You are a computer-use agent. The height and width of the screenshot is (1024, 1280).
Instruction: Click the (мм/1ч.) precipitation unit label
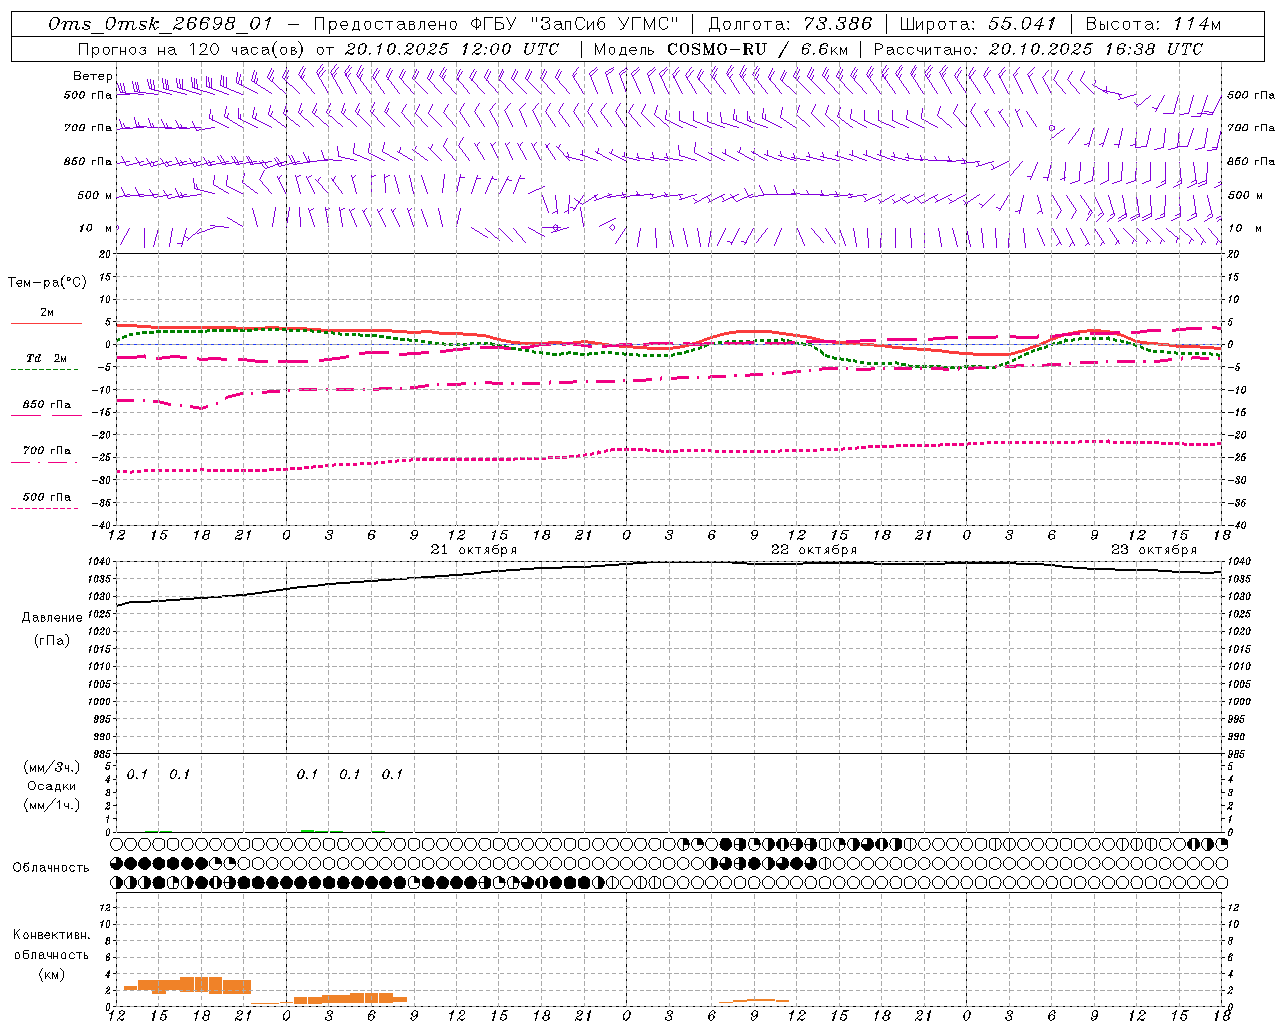52,805
